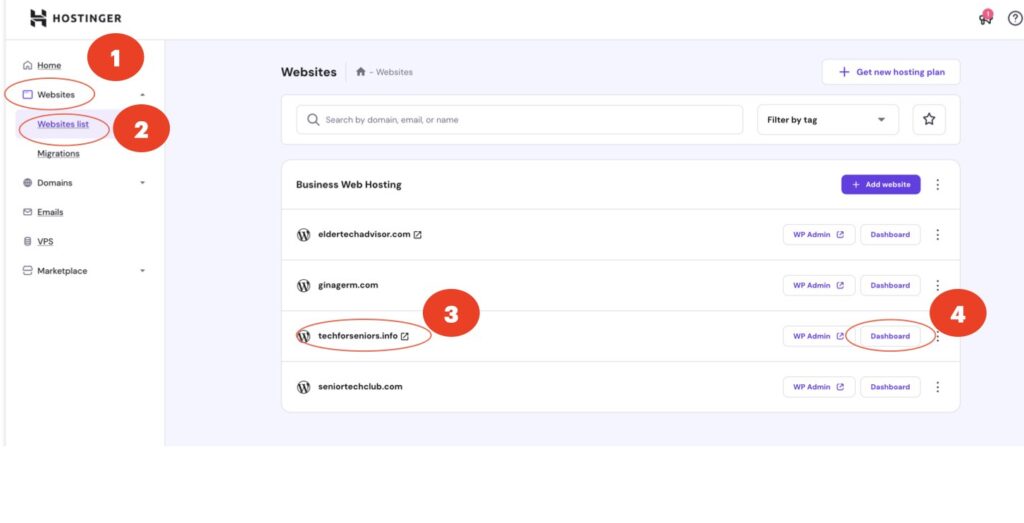Open the notifications megaphone icon

click(985, 18)
